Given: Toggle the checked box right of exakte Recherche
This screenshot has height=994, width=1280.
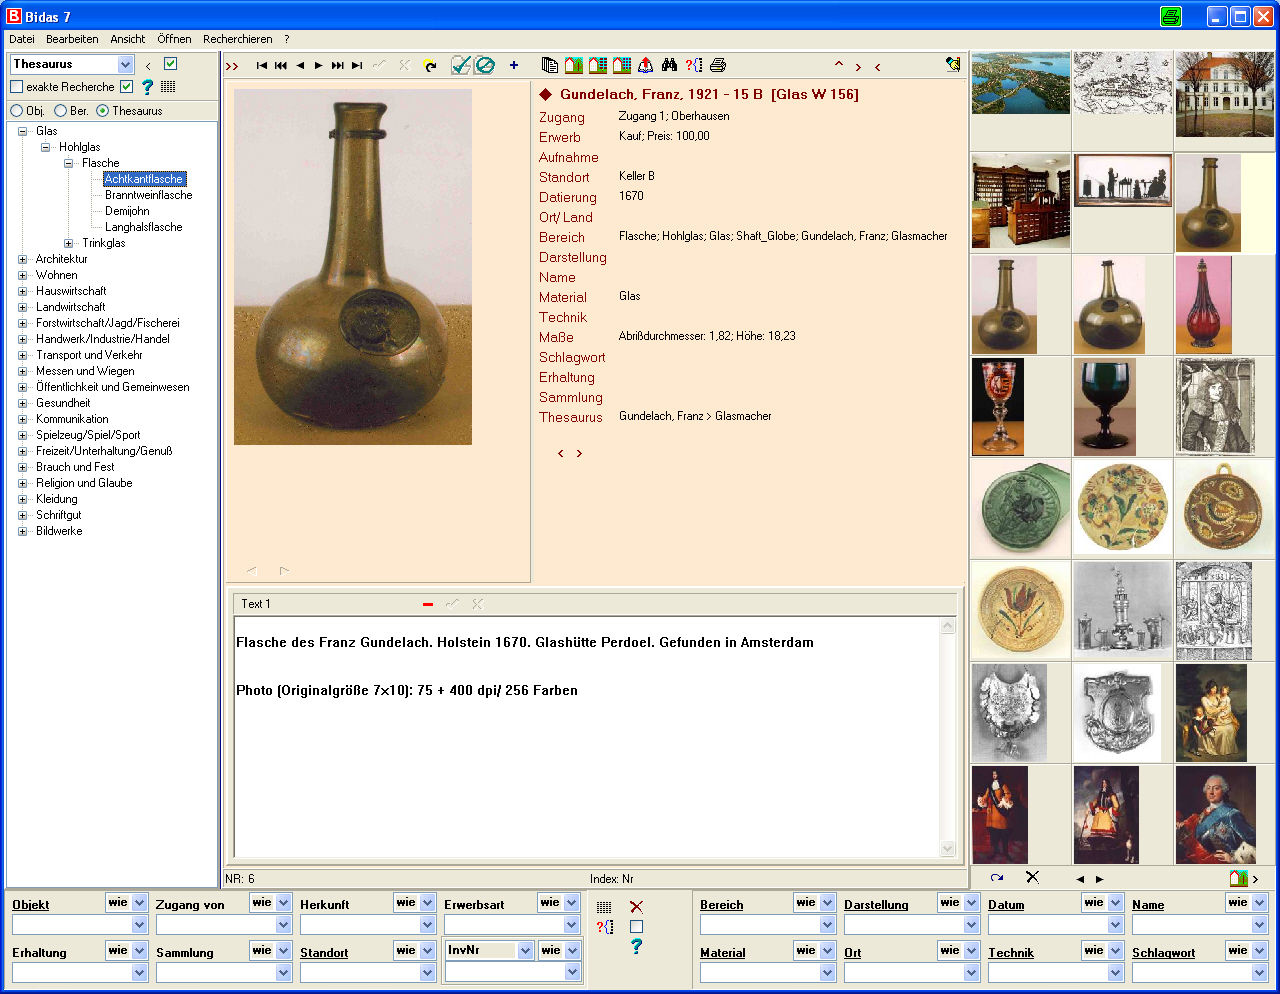Looking at the screenshot, I should [126, 87].
